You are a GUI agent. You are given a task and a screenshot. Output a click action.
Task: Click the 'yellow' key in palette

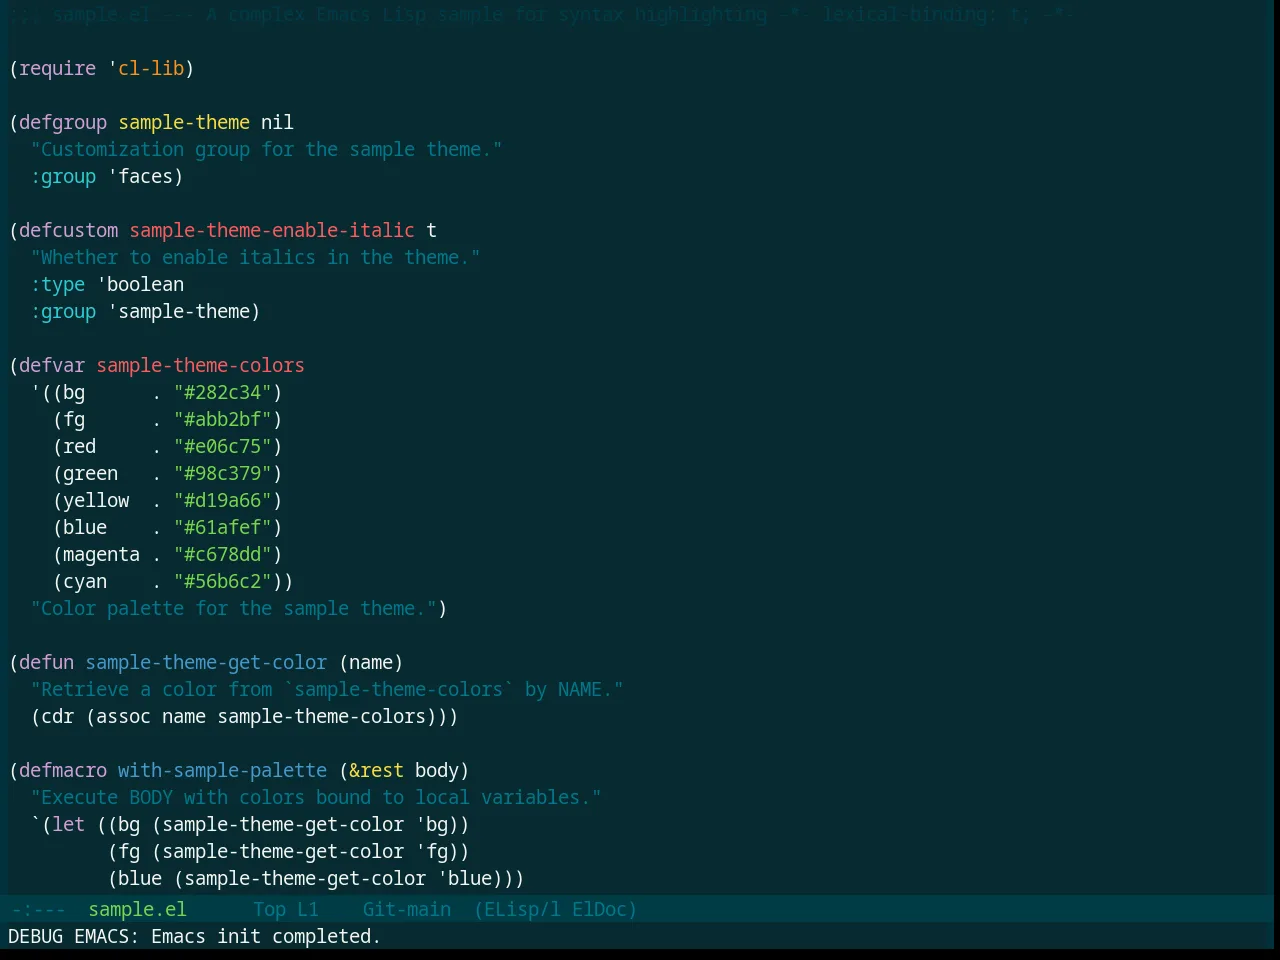96,500
